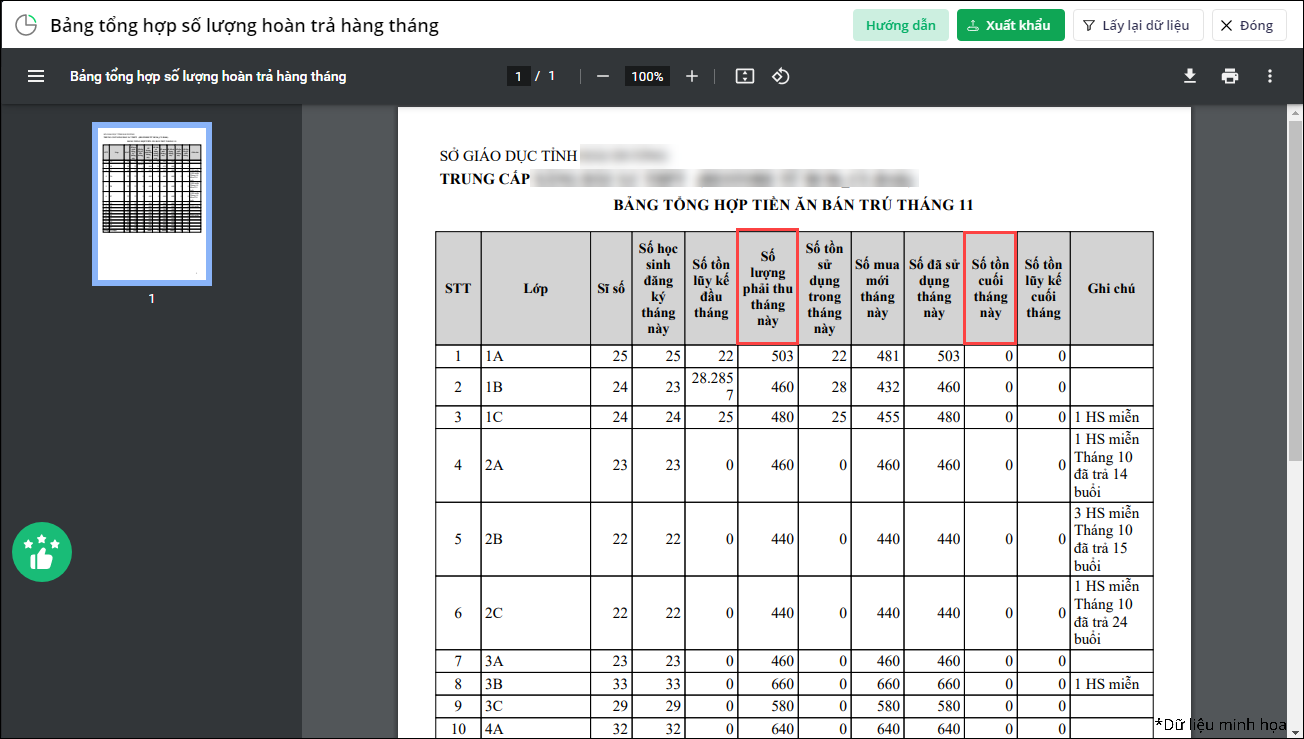Click the green thumbs-up feedback icon
Image resolution: width=1304 pixels, height=739 pixels.
pyautogui.click(x=42, y=552)
